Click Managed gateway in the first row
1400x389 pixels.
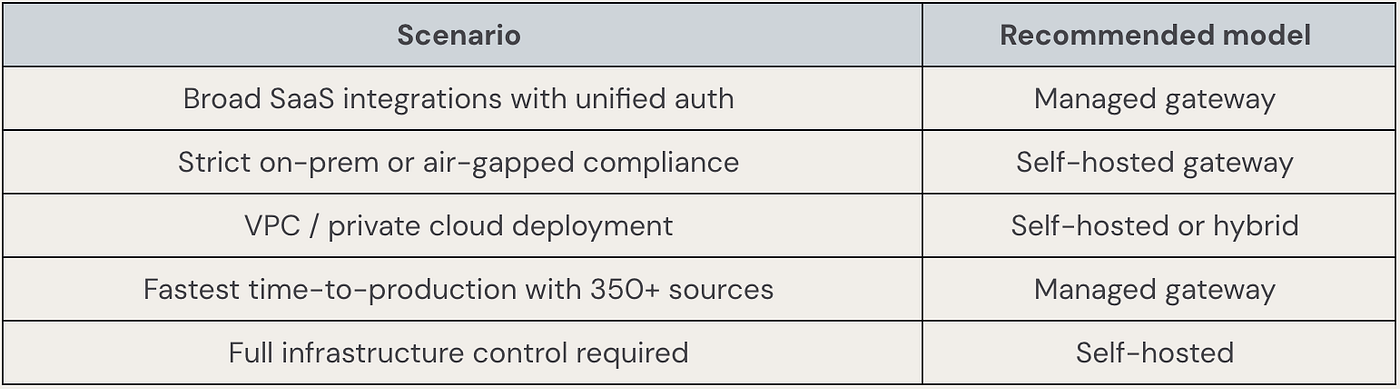pos(1155,98)
